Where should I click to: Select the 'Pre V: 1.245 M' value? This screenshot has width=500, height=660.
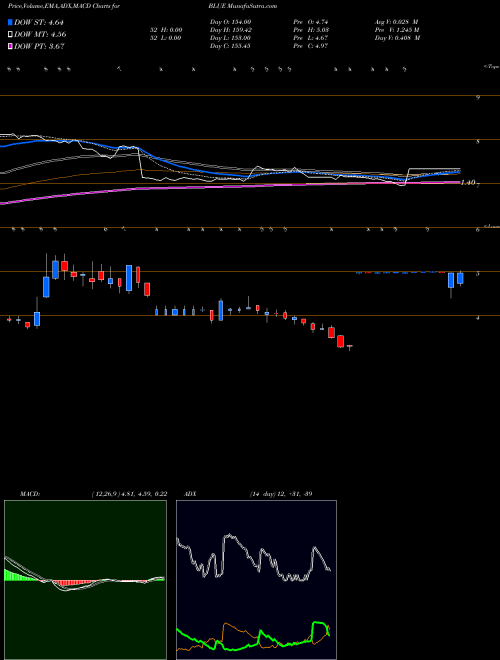397,30
